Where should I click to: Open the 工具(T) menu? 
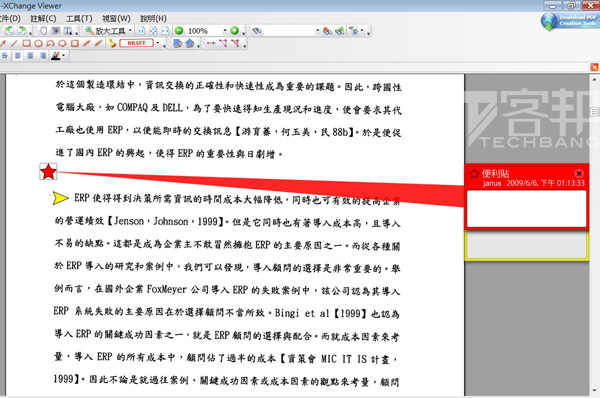coord(79,18)
